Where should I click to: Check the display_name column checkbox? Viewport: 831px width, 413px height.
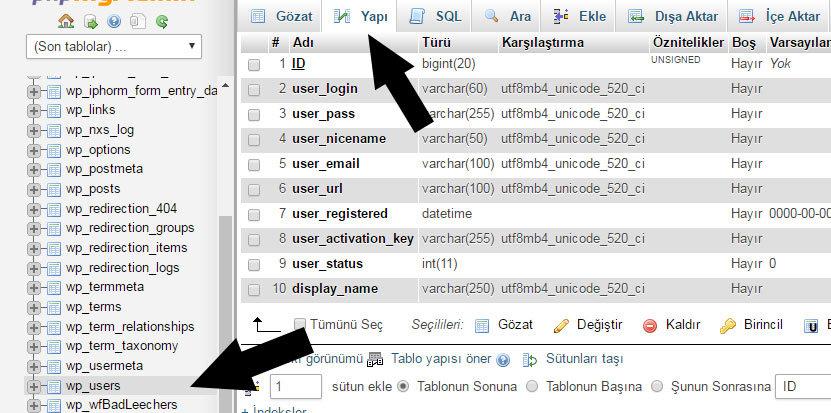point(254,289)
